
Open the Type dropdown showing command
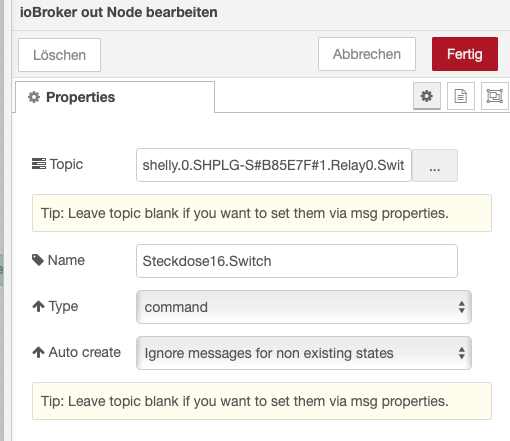tap(304, 307)
